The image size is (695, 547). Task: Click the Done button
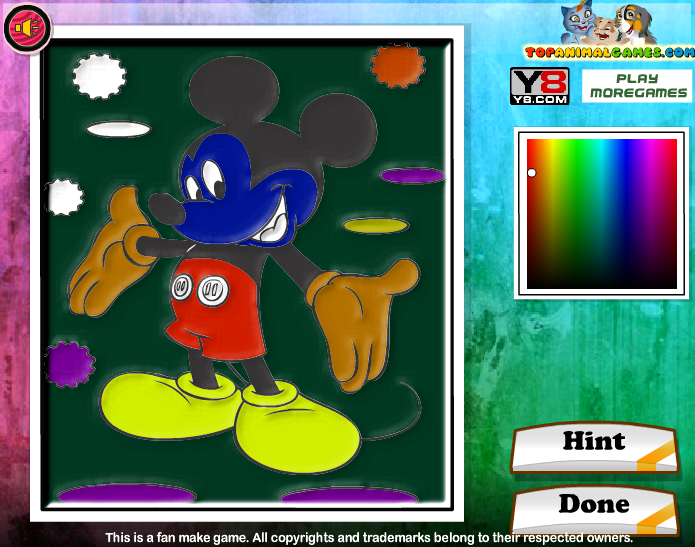click(594, 510)
